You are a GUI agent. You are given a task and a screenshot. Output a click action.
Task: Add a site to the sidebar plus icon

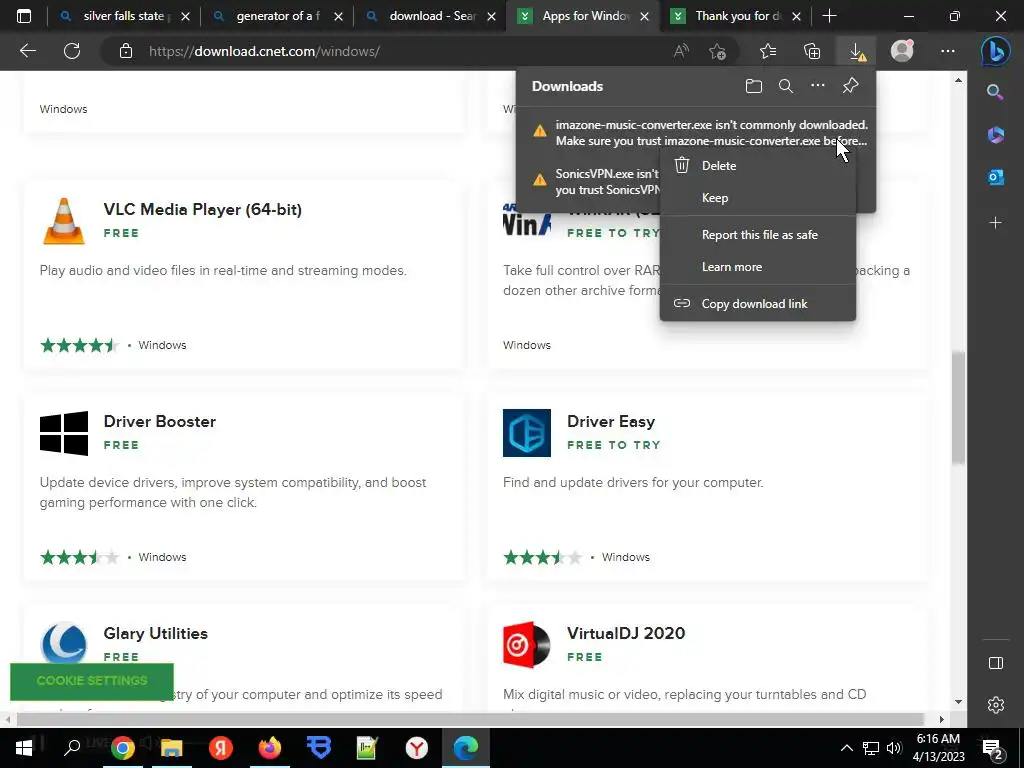point(995,223)
